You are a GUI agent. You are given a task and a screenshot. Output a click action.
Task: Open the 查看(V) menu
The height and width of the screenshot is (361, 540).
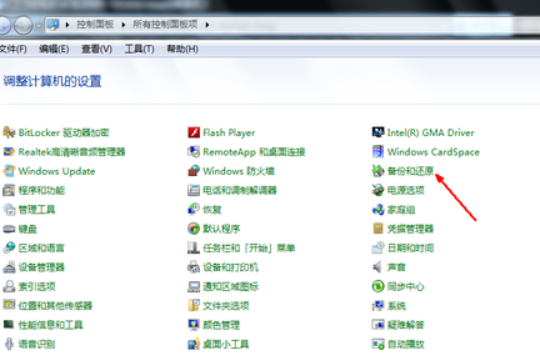[x=97, y=49]
